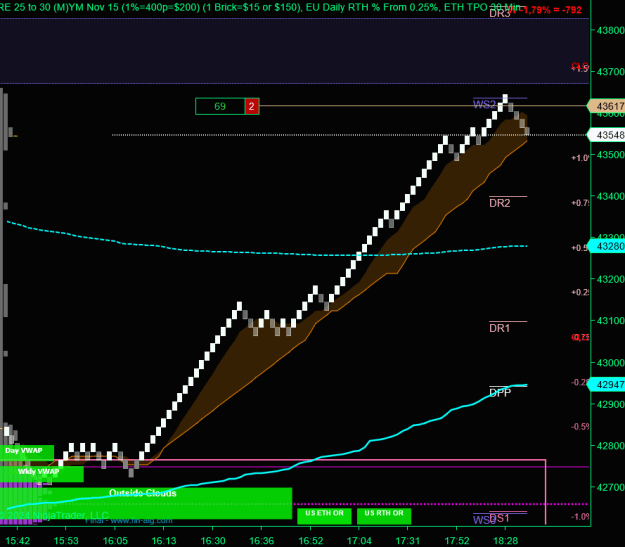The width and height of the screenshot is (625, 547).
Task: Click the 18:28 time axis label
Action: click(x=505, y=541)
